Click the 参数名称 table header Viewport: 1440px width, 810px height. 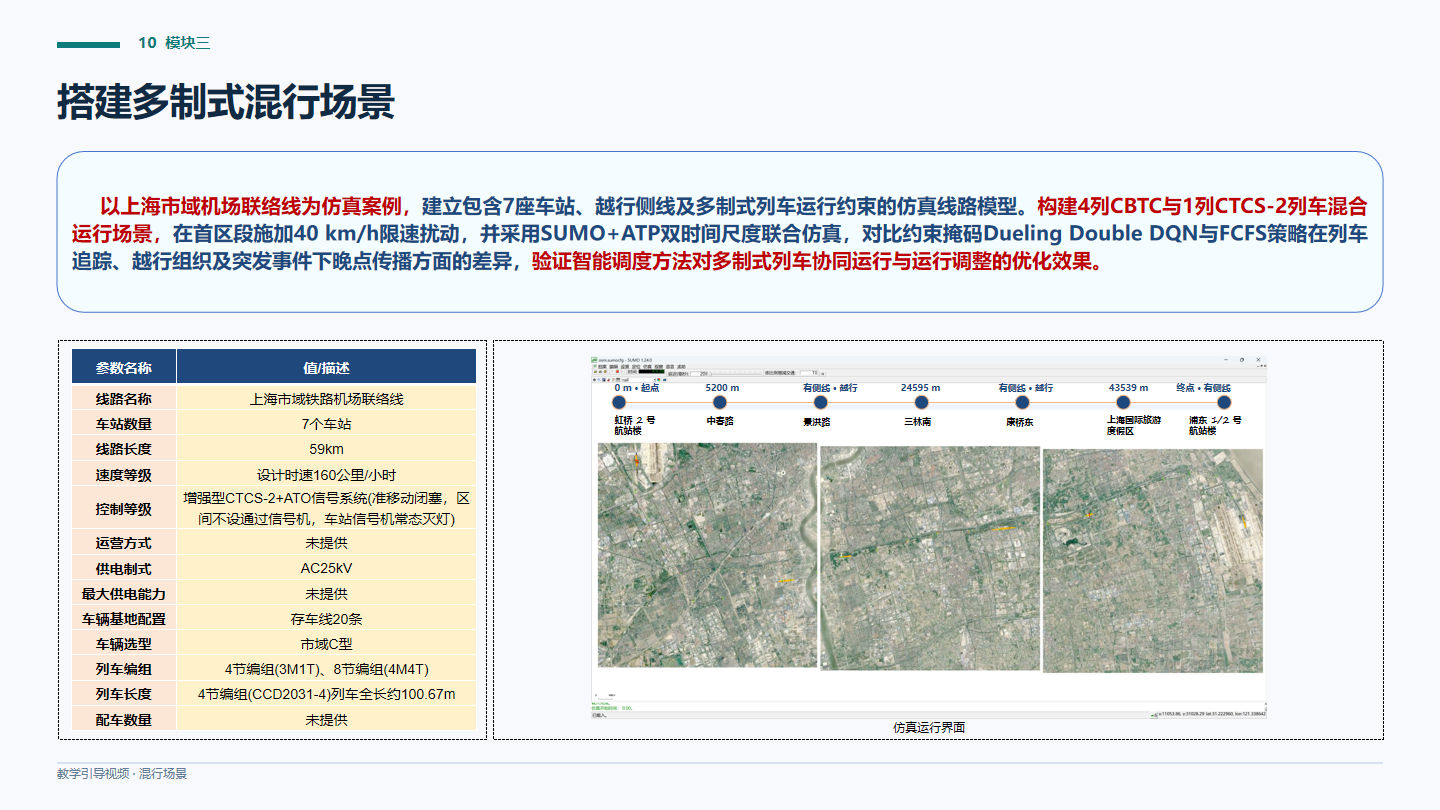pos(124,367)
